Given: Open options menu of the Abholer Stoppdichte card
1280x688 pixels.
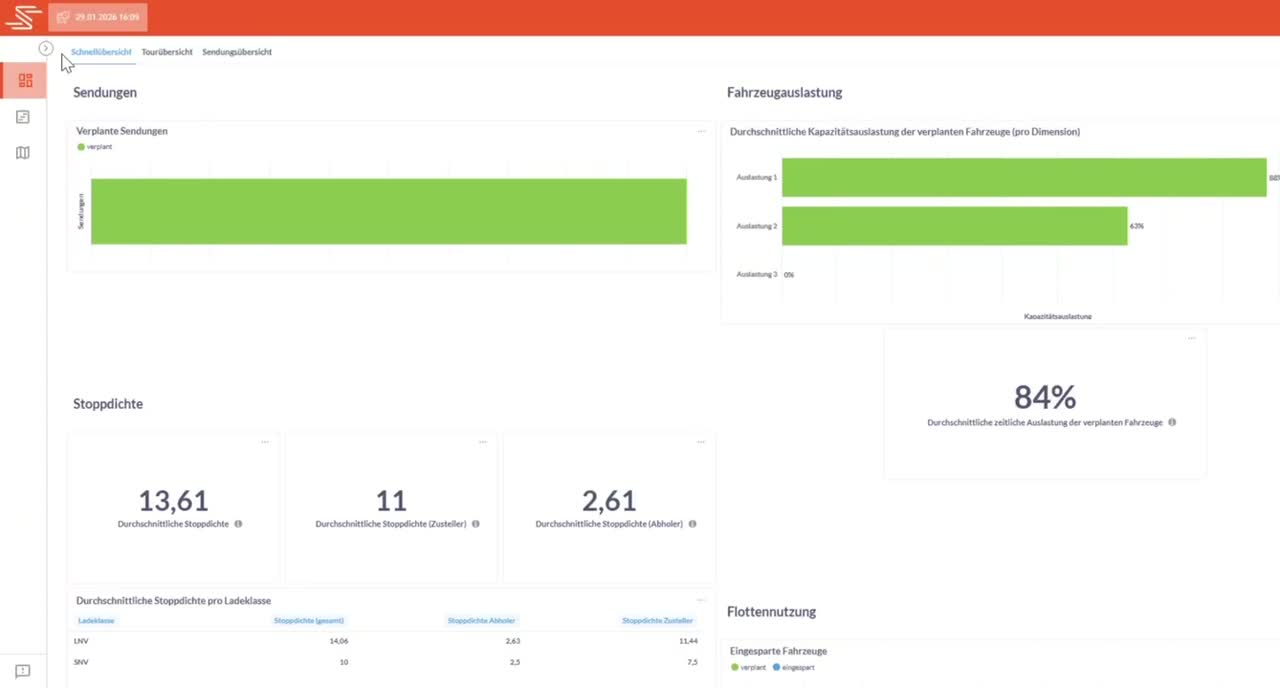Looking at the screenshot, I should tap(701, 442).
